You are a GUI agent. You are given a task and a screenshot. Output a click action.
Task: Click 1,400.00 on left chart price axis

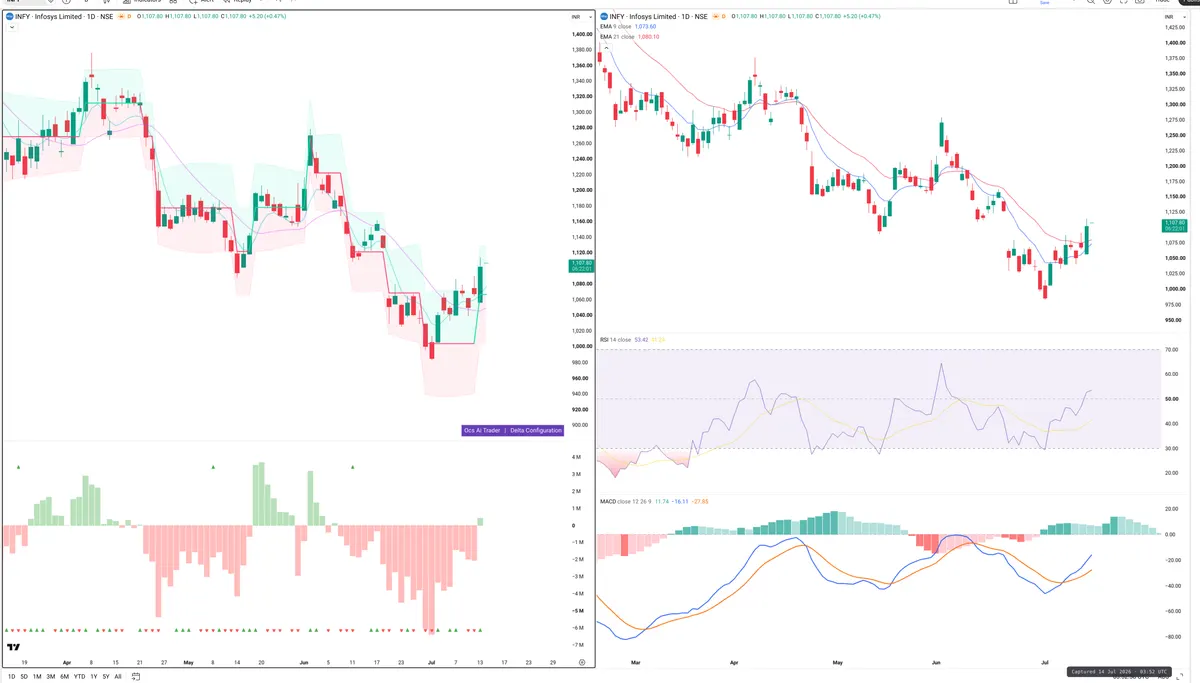(x=582, y=34)
